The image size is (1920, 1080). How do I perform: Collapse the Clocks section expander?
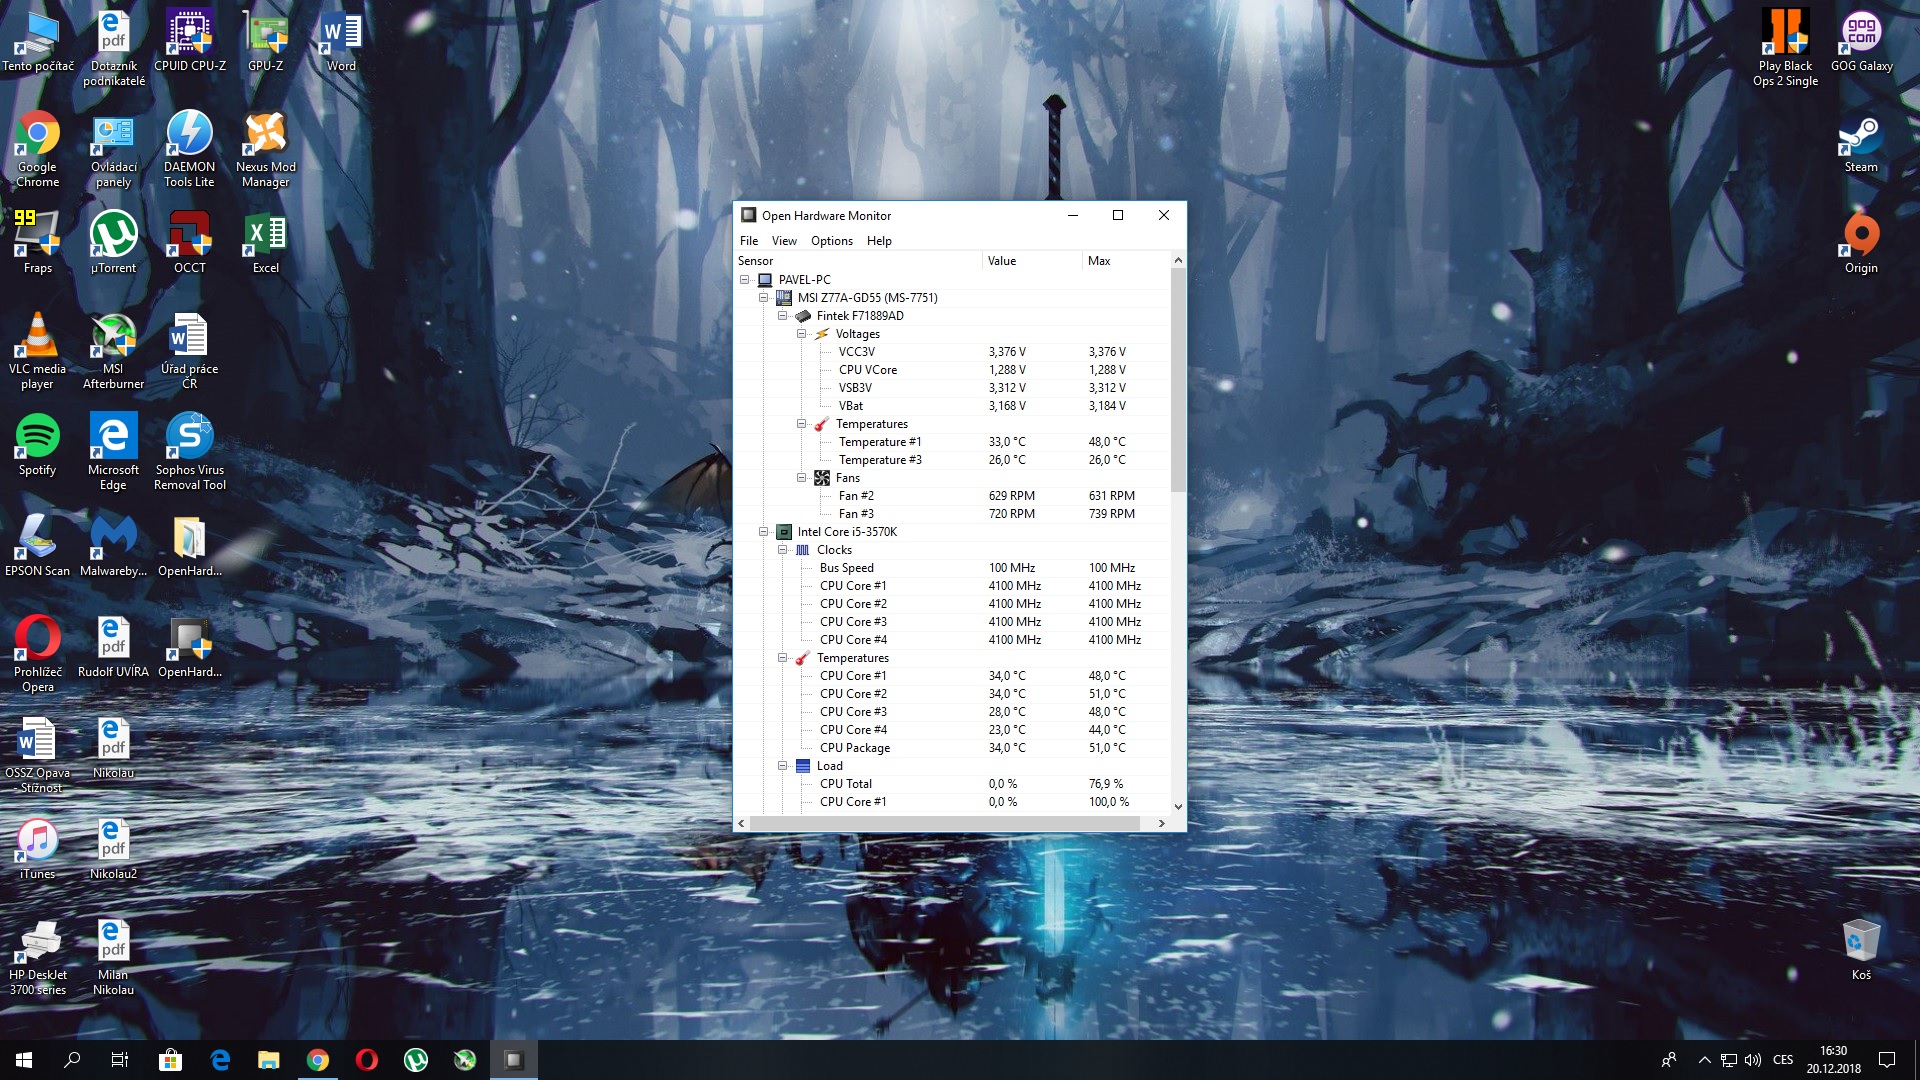[x=782, y=550]
